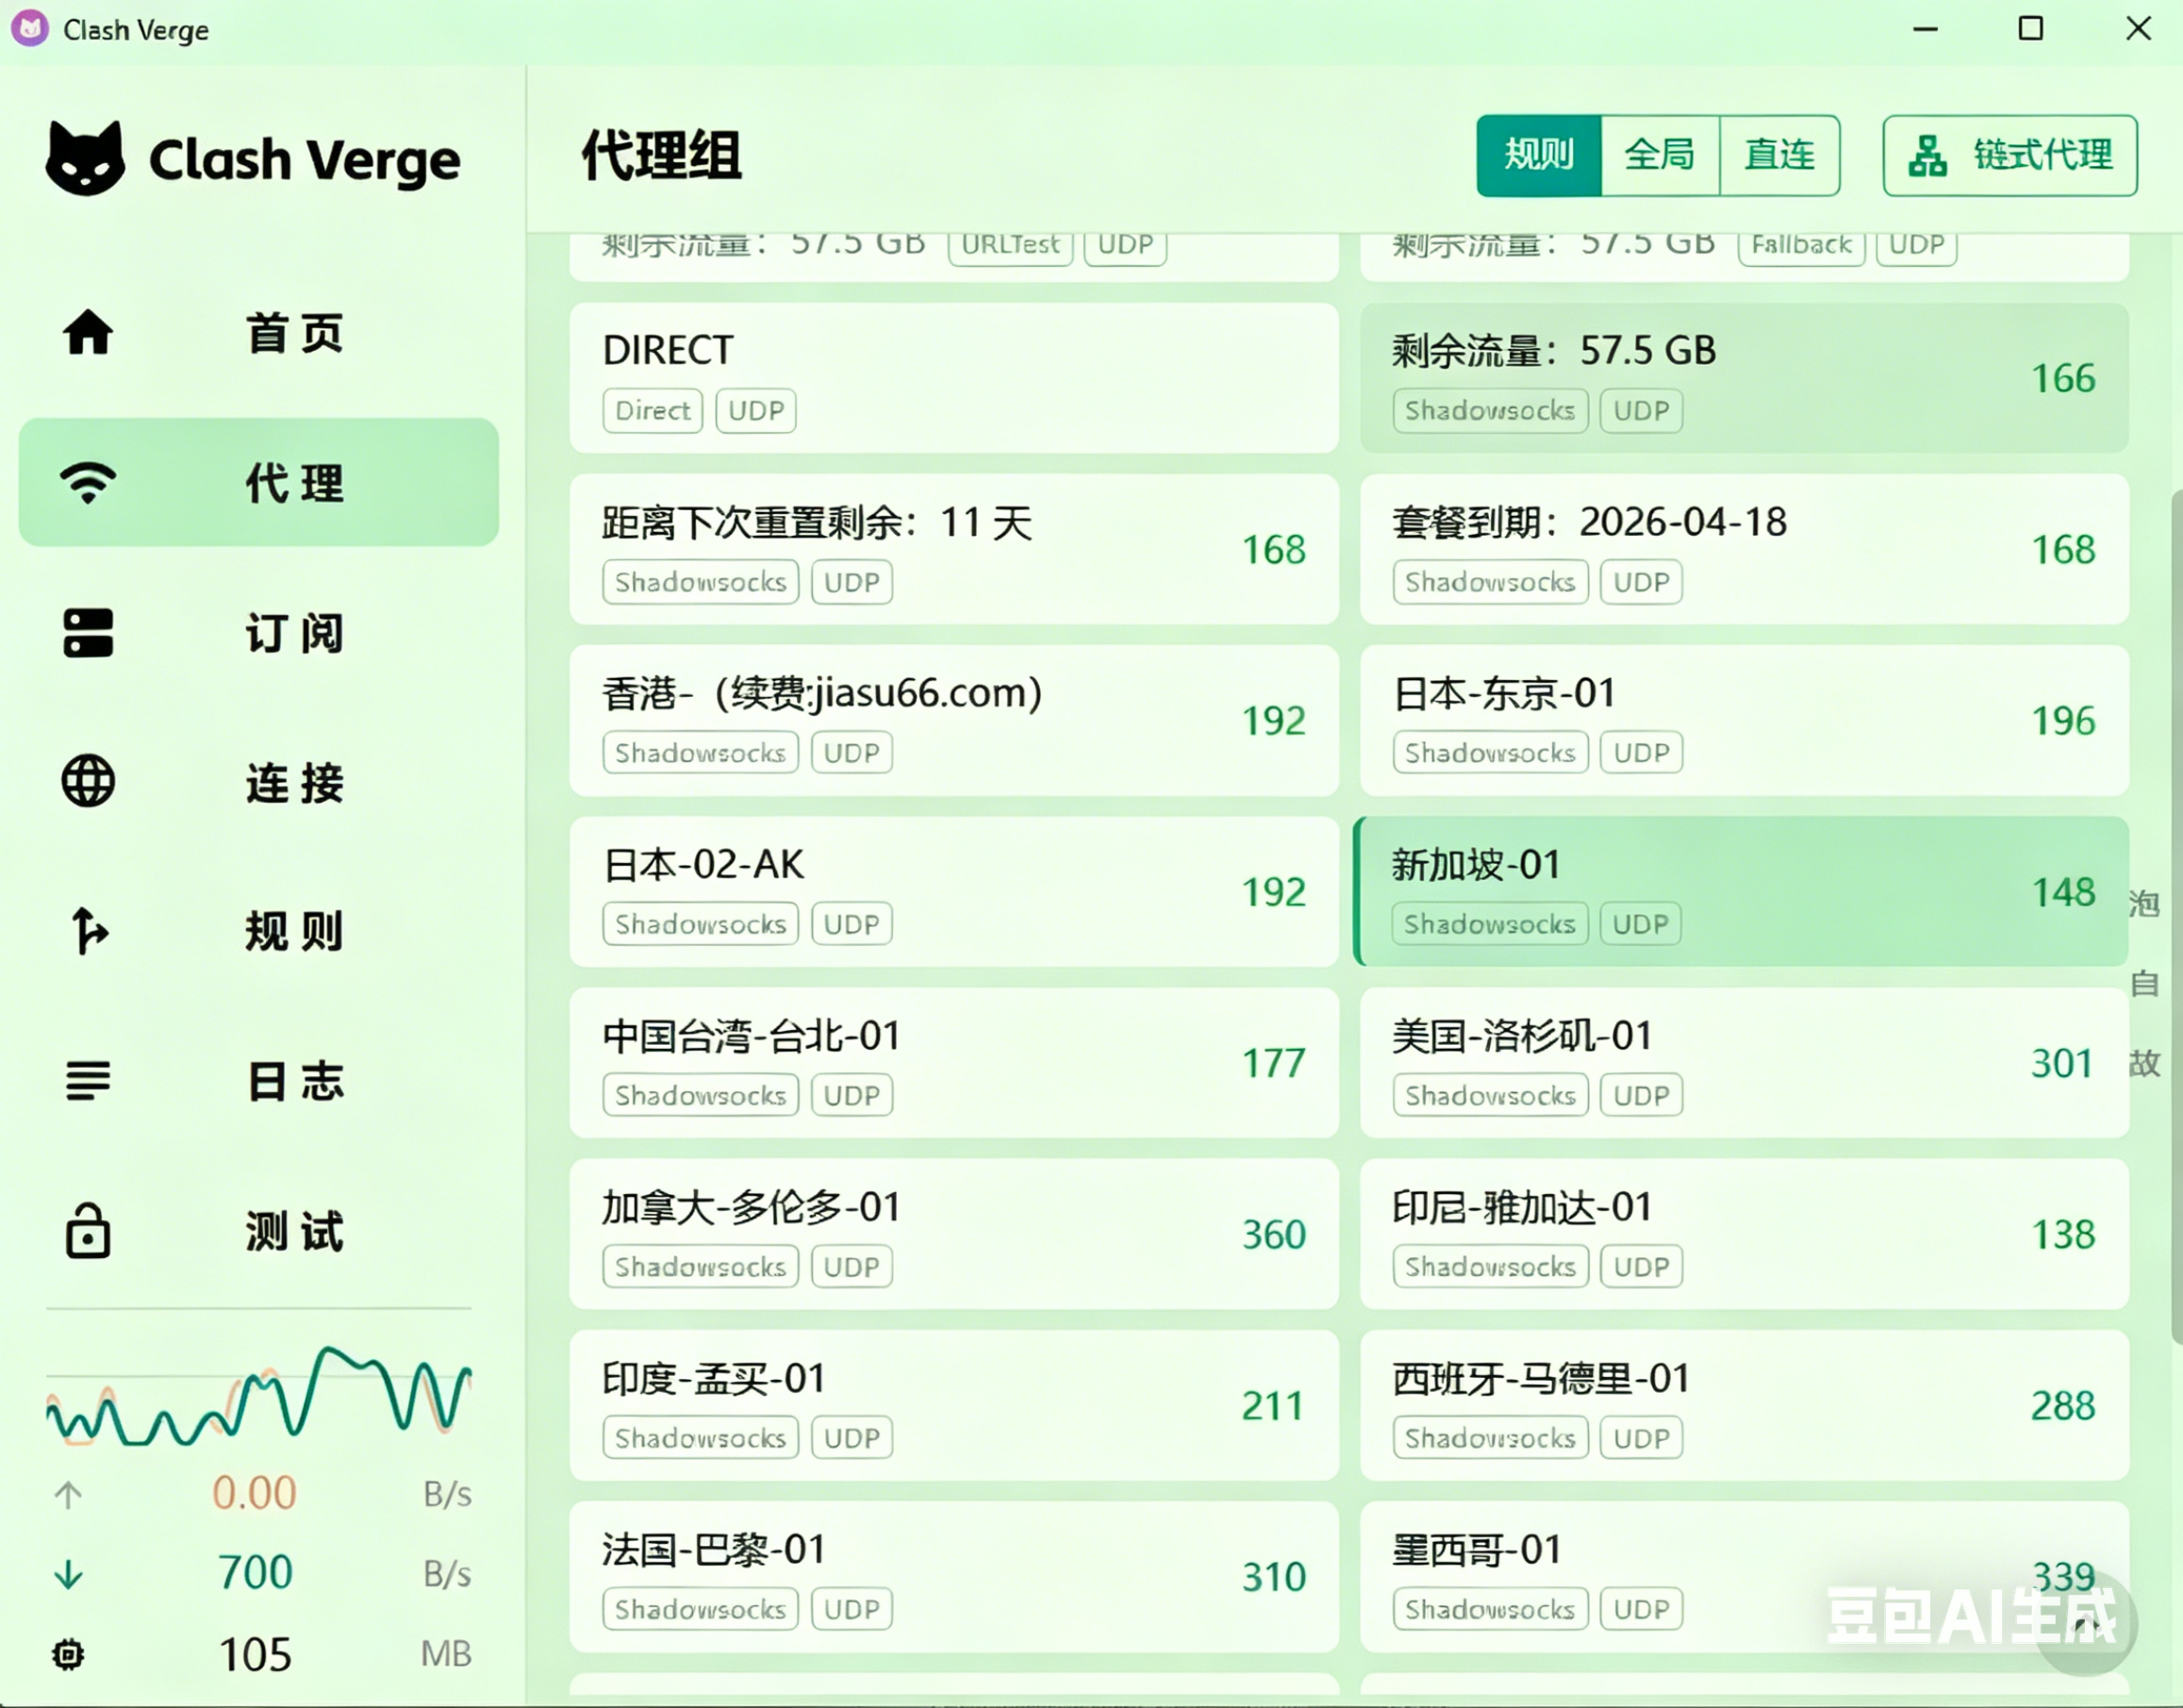2183x1708 pixels.
Task: Open the 测试 test page
Action: [259, 1230]
